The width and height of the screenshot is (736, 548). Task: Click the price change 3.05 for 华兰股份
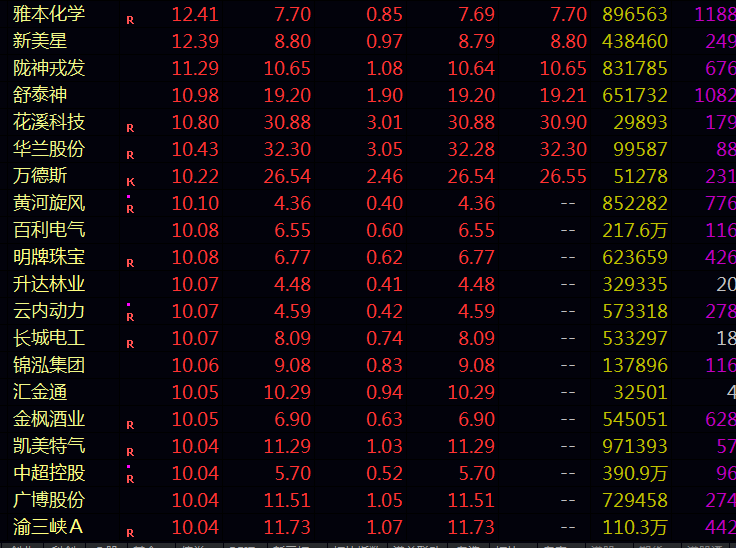point(384,149)
